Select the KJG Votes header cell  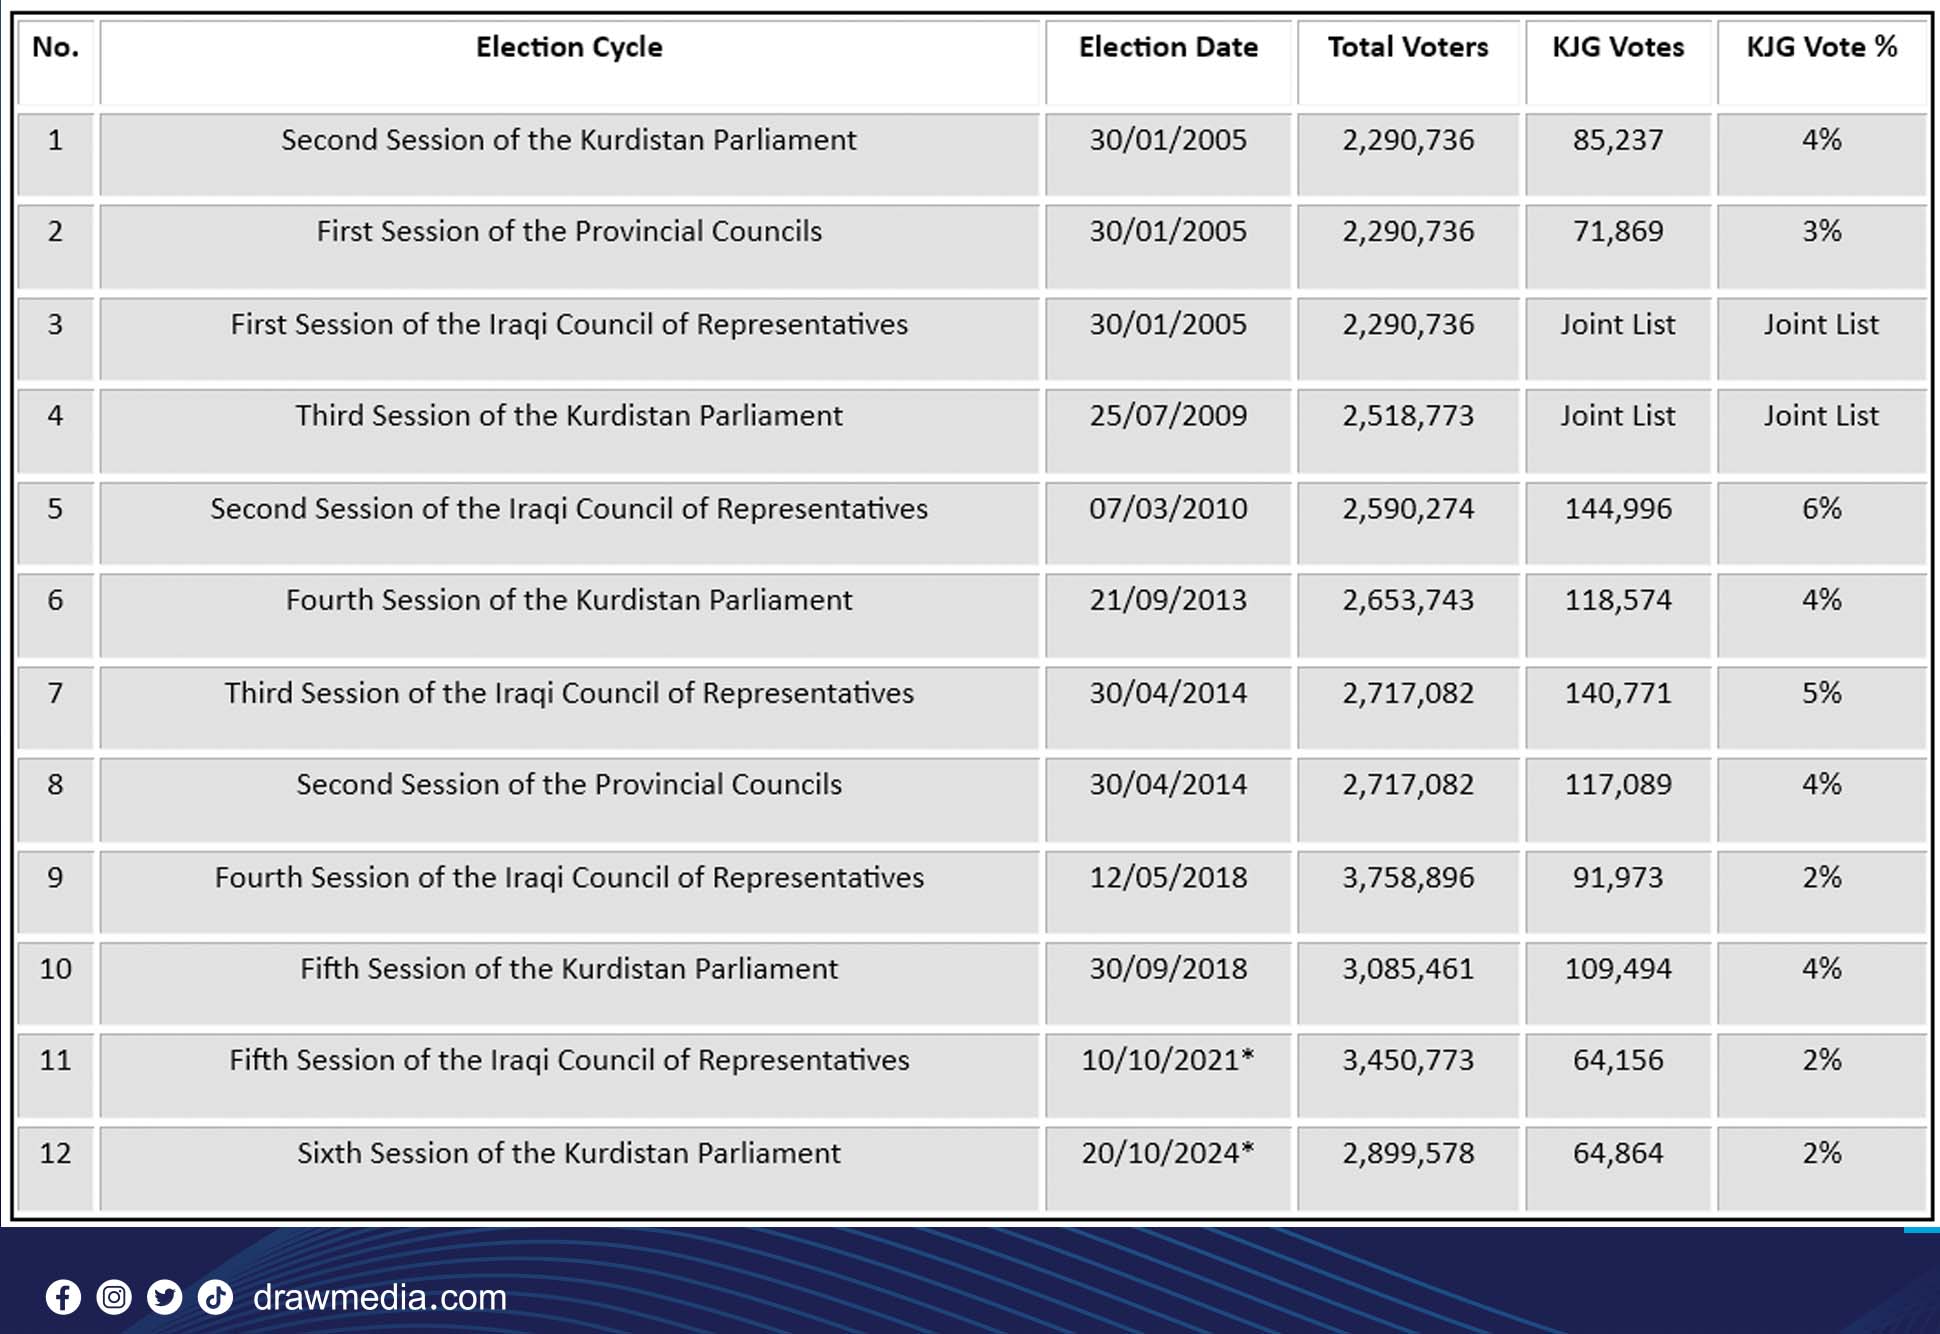[x=1617, y=47]
